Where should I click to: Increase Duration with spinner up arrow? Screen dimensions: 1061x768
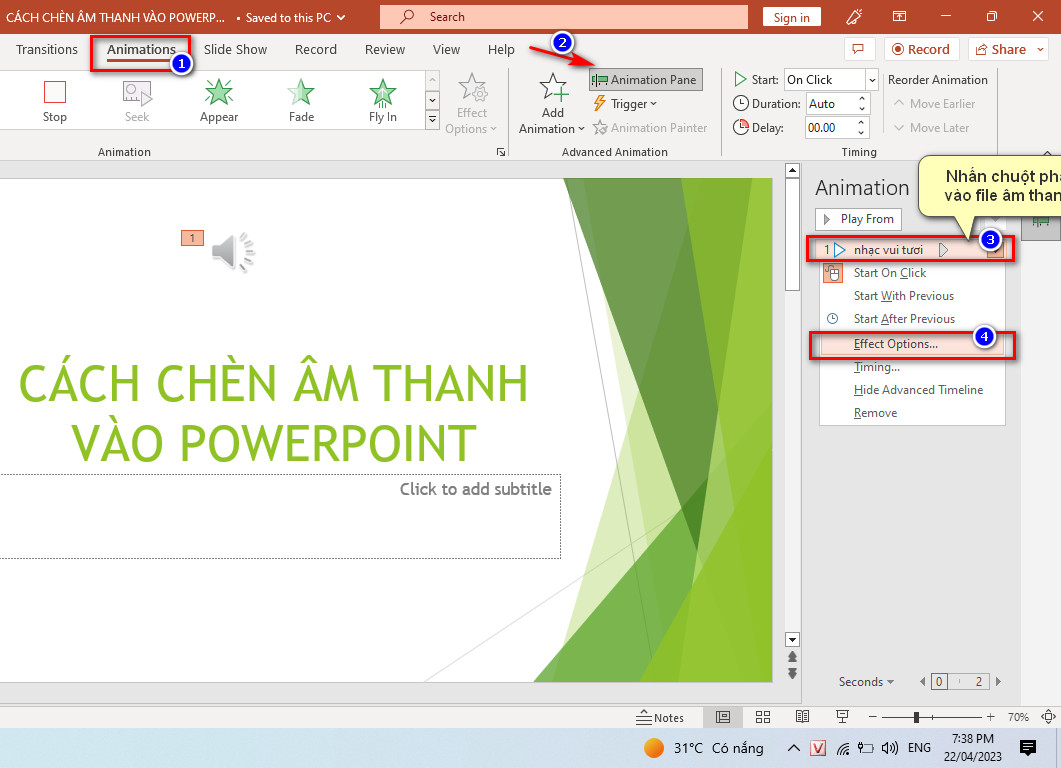(862, 99)
